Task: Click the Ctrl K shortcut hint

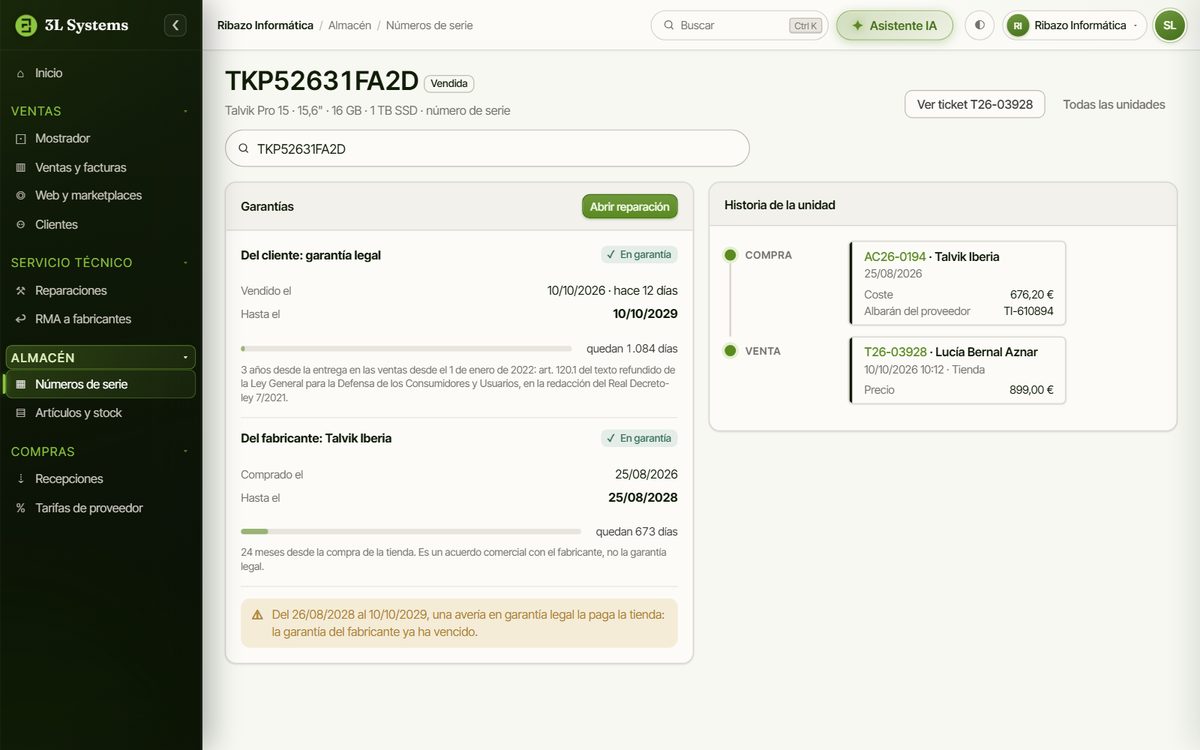Action: pyautogui.click(x=804, y=26)
